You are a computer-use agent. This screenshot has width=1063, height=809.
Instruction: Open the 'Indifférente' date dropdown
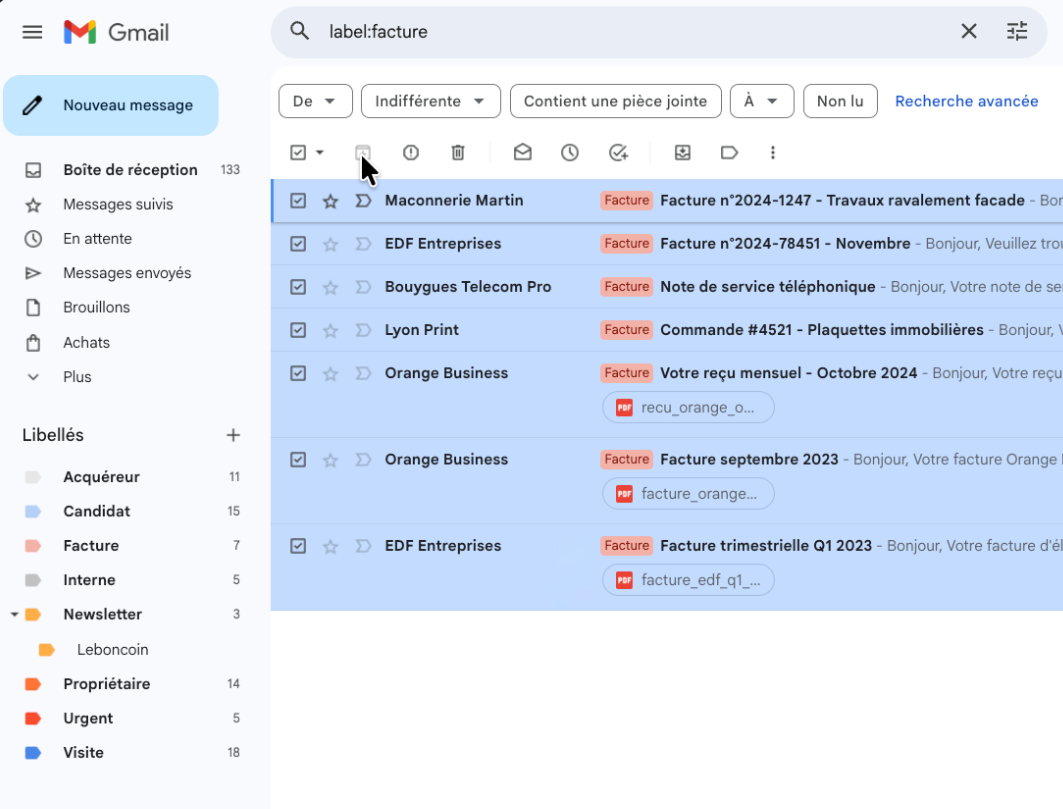pyautogui.click(x=430, y=101)
